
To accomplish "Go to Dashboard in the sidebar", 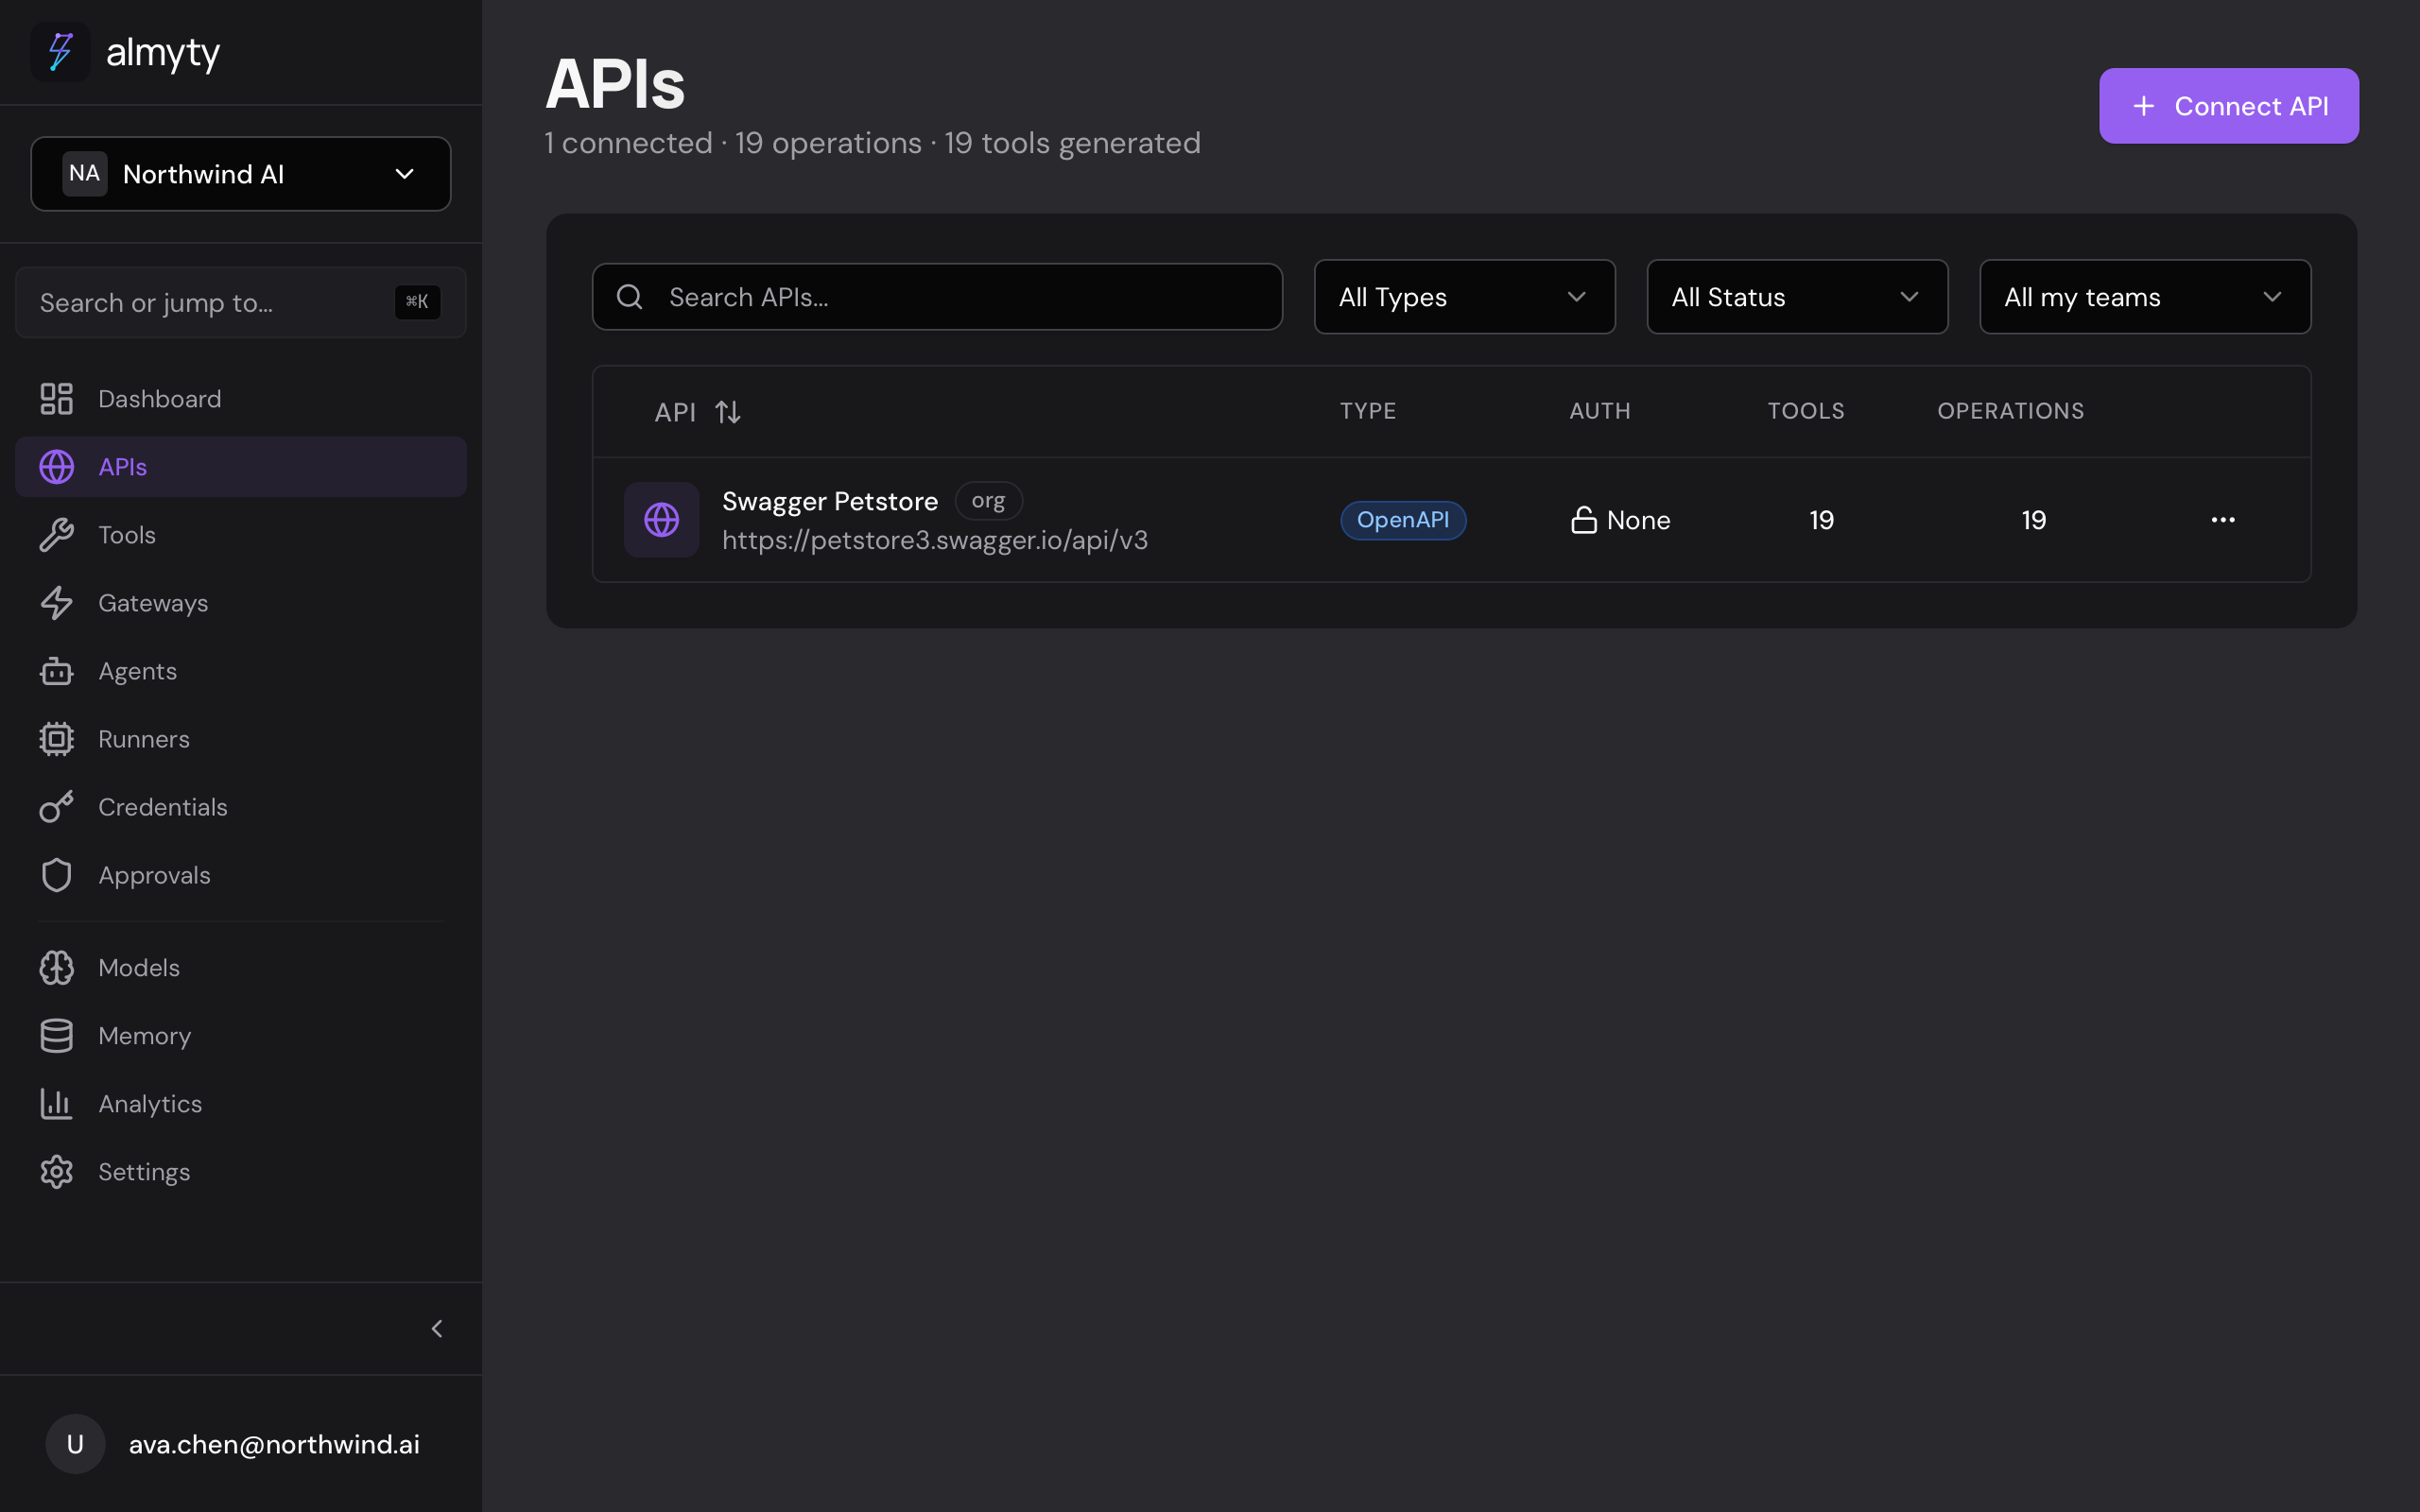I will click(241, 399).
